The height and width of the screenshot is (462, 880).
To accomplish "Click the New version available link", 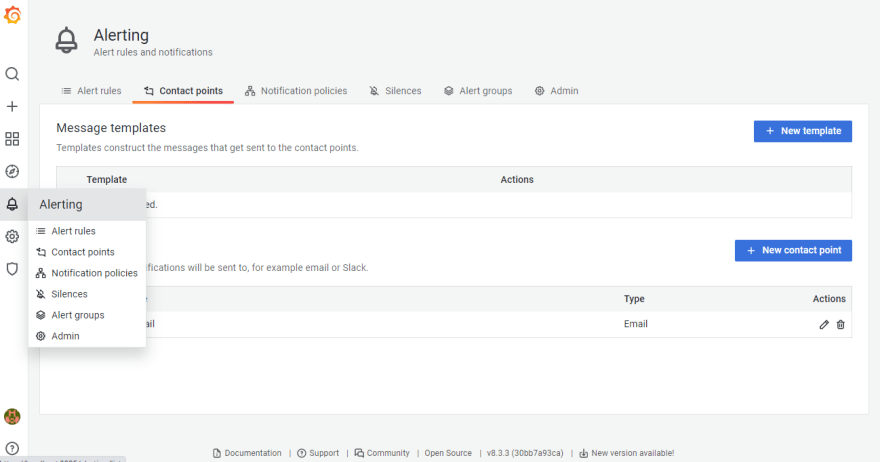I will (x=626, y=453).
